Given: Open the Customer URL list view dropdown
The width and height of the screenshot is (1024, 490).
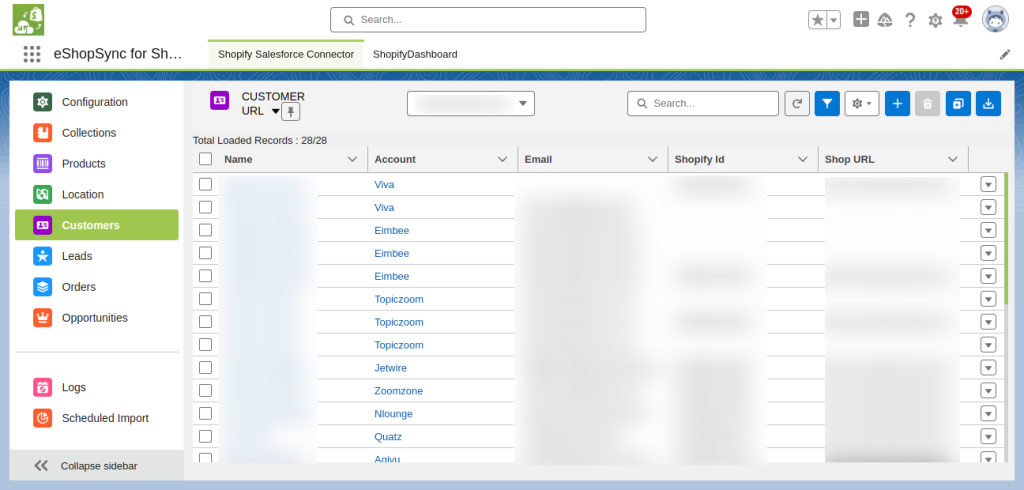Looking at the screenshot, I should coord(276,111).
